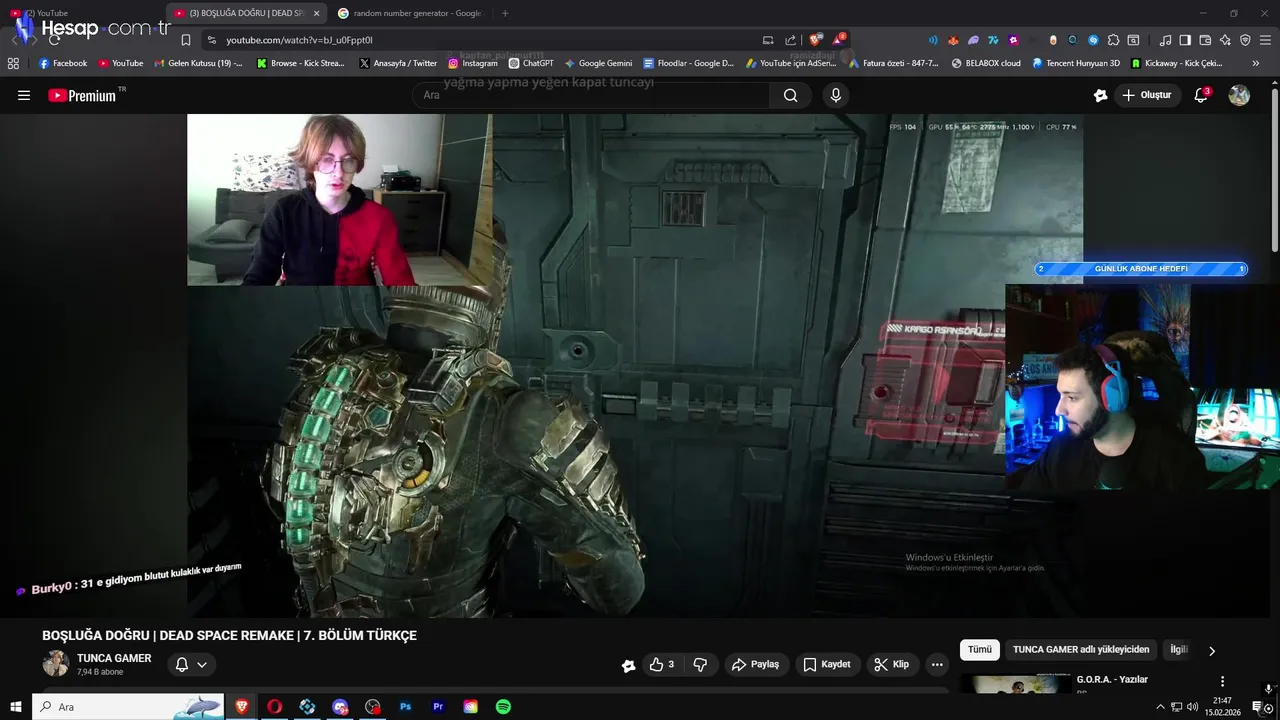Open Google Gemini bookmark
The width and height of the screenshot is (1280, 720).
pyautogui.click(x=598, y=63)
